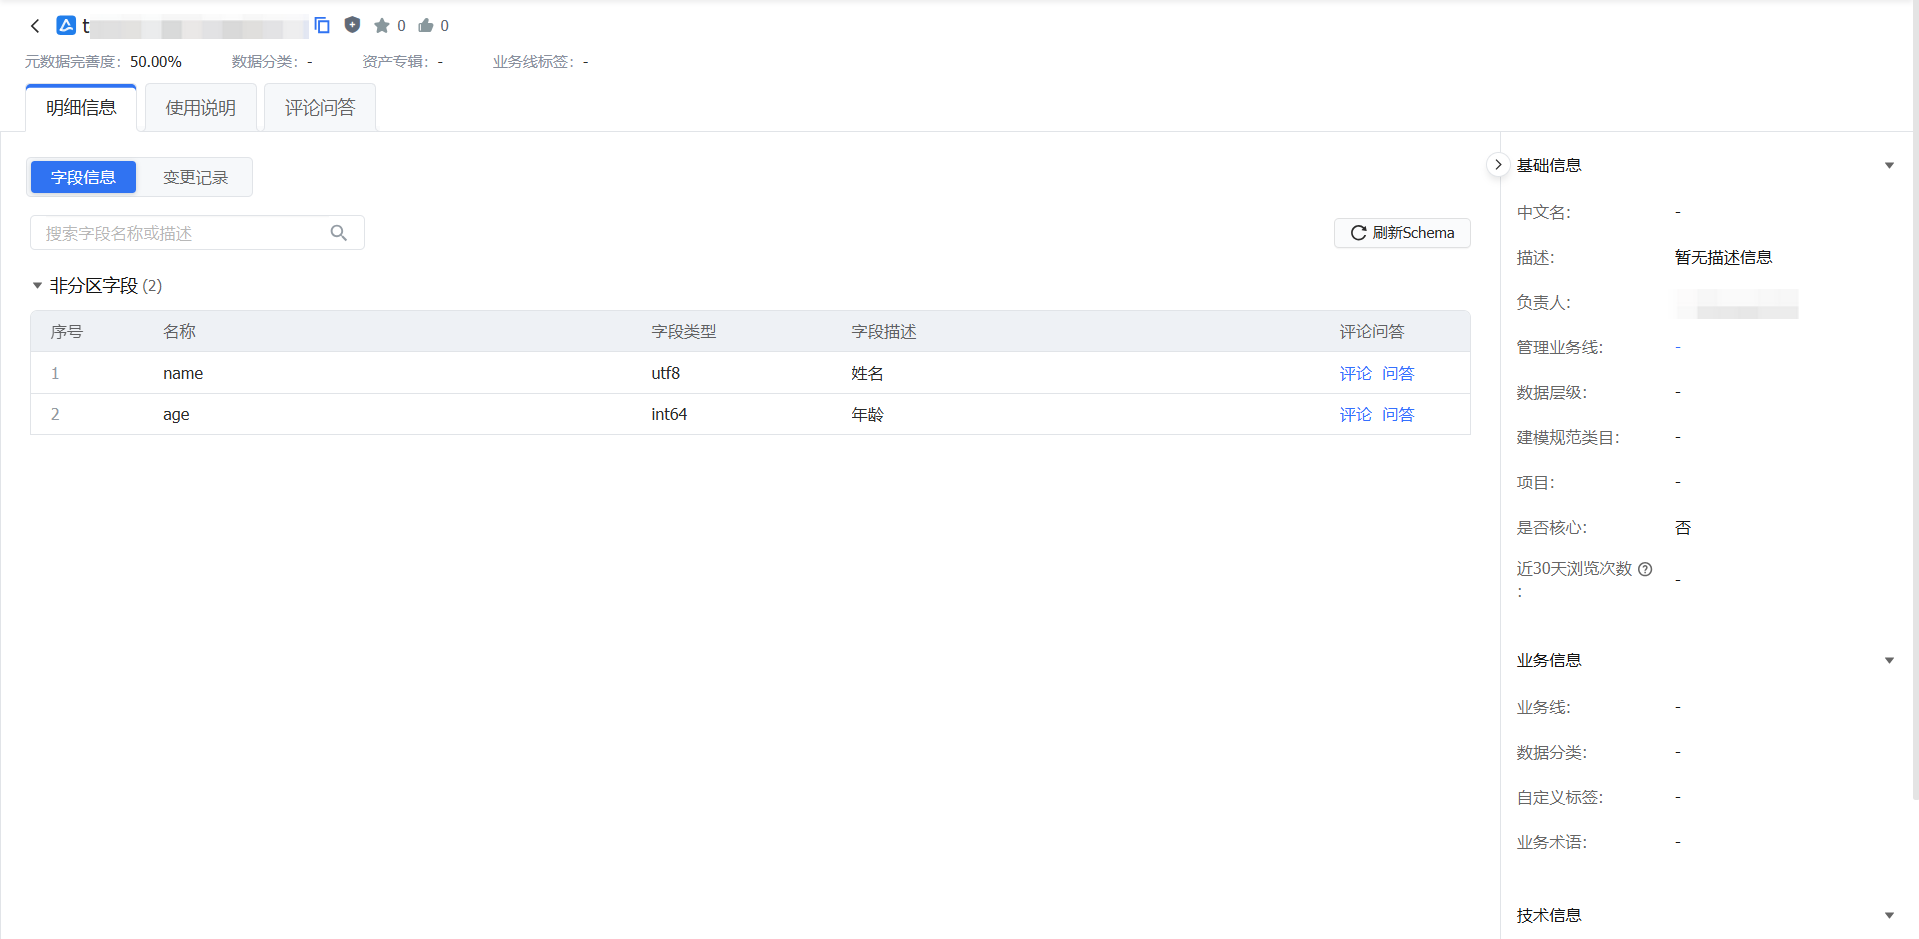Screen dimensions: 1919x939
Task: Switch to 变更记录 view
Action: pyautogui.click(x=195, y=177)
